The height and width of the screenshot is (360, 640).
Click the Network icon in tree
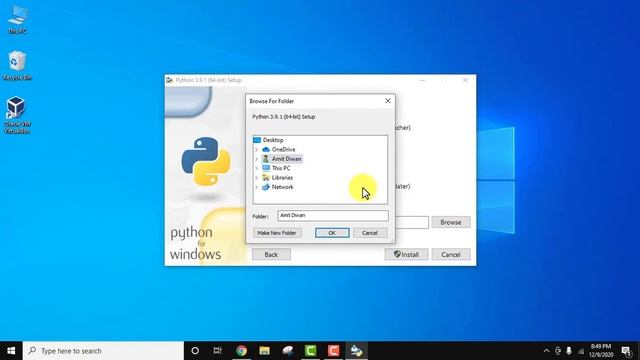(266, 187)
